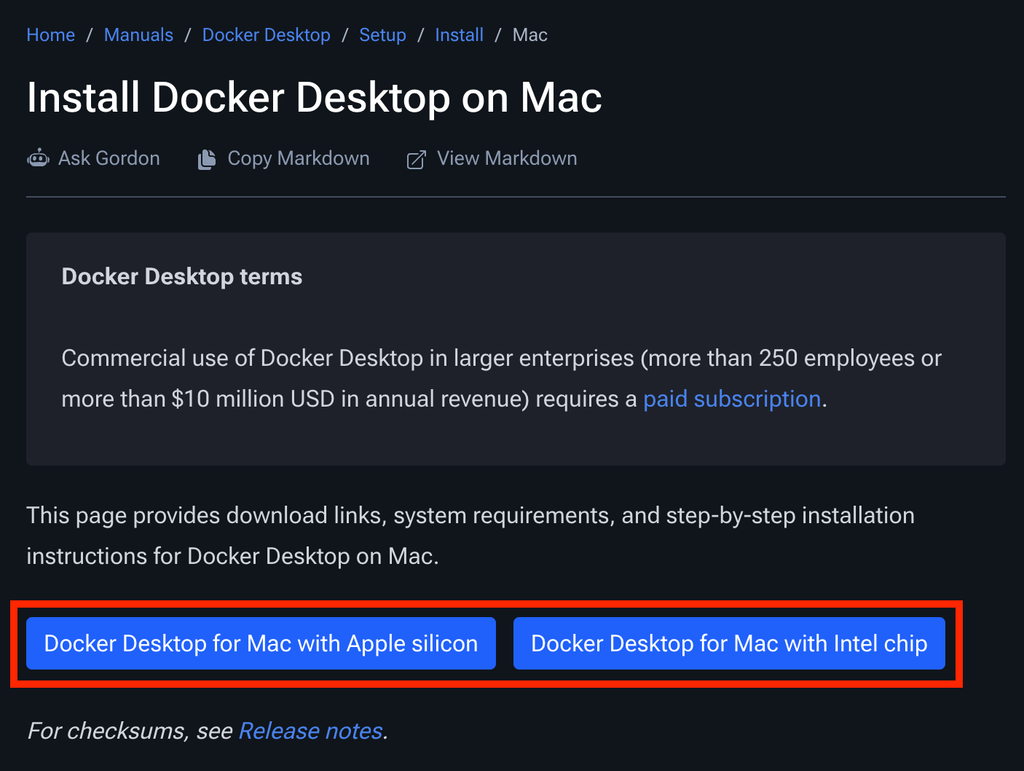
Task: Click the 'Commercial use of Docker Desktop' paragraph
Action: (502, 379)
